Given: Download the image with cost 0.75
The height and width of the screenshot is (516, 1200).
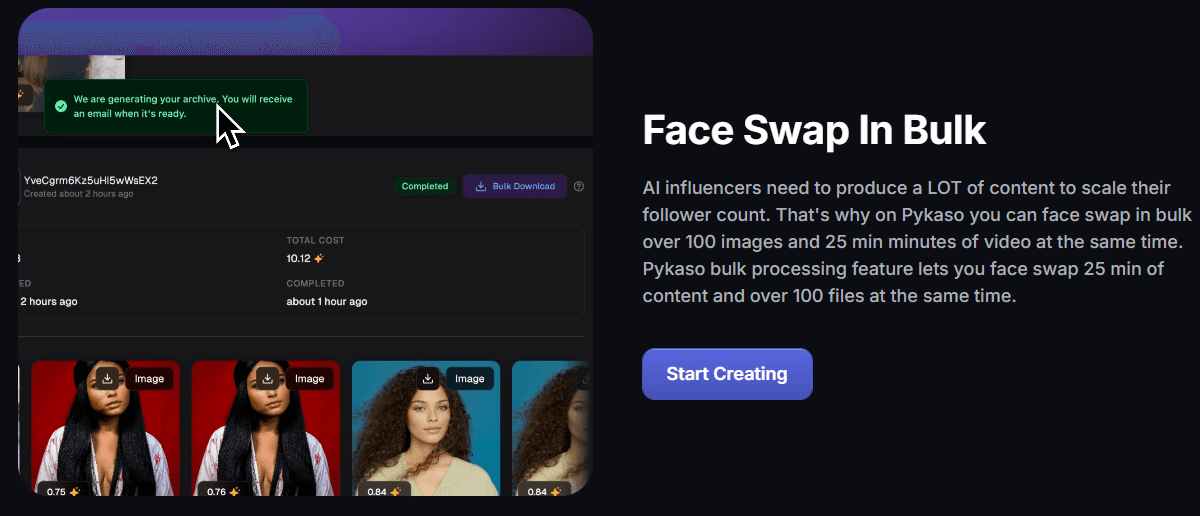Looking at the screenshot, I should pos(108,378).
